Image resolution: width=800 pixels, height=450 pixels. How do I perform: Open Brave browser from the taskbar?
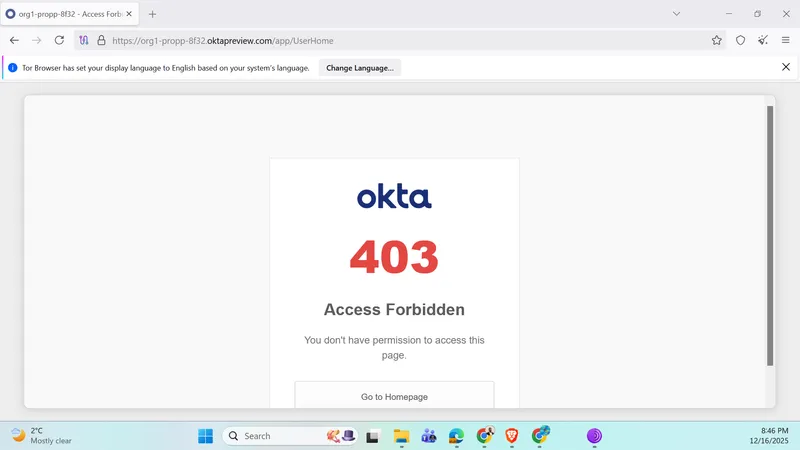[512, 436]
